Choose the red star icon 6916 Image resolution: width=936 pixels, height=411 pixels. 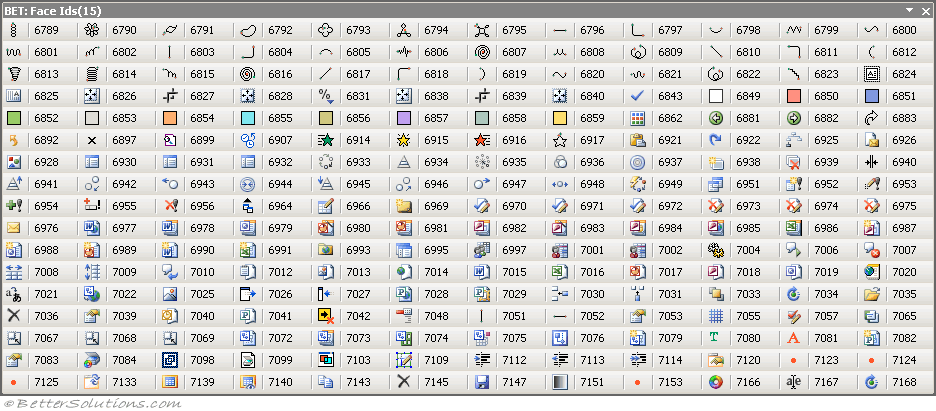pos(482,140)
